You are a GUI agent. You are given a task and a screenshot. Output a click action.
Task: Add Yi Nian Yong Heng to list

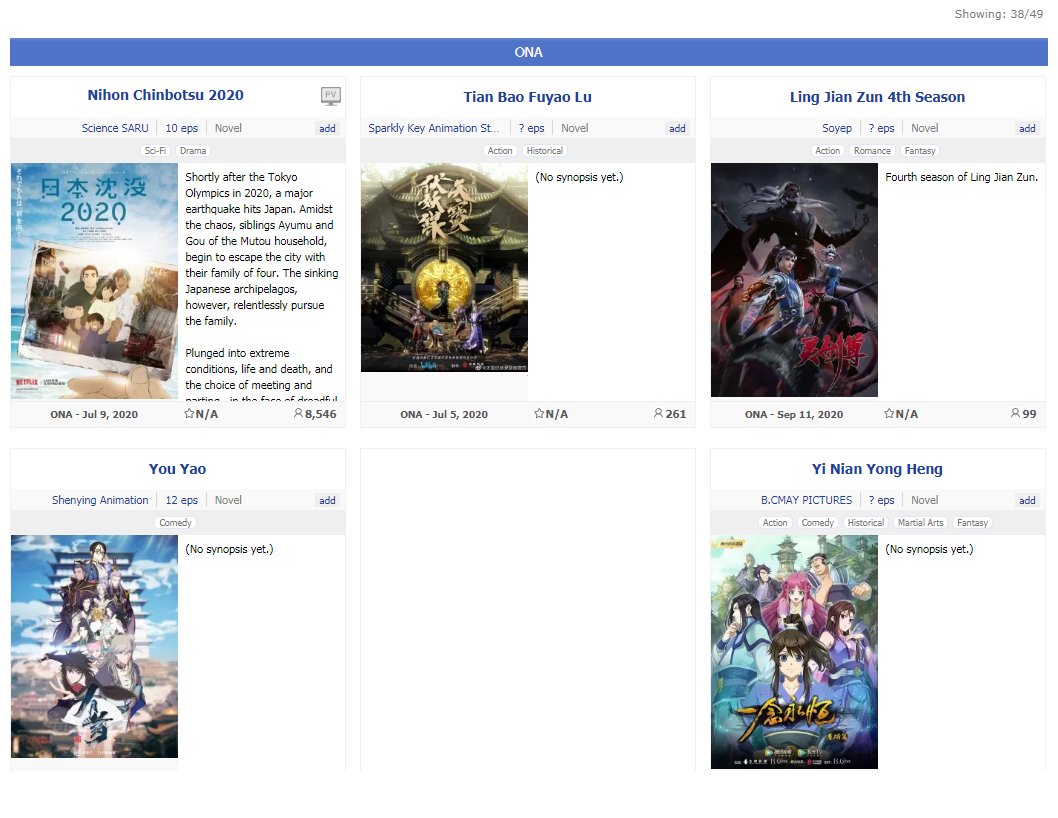point(1027,500)
